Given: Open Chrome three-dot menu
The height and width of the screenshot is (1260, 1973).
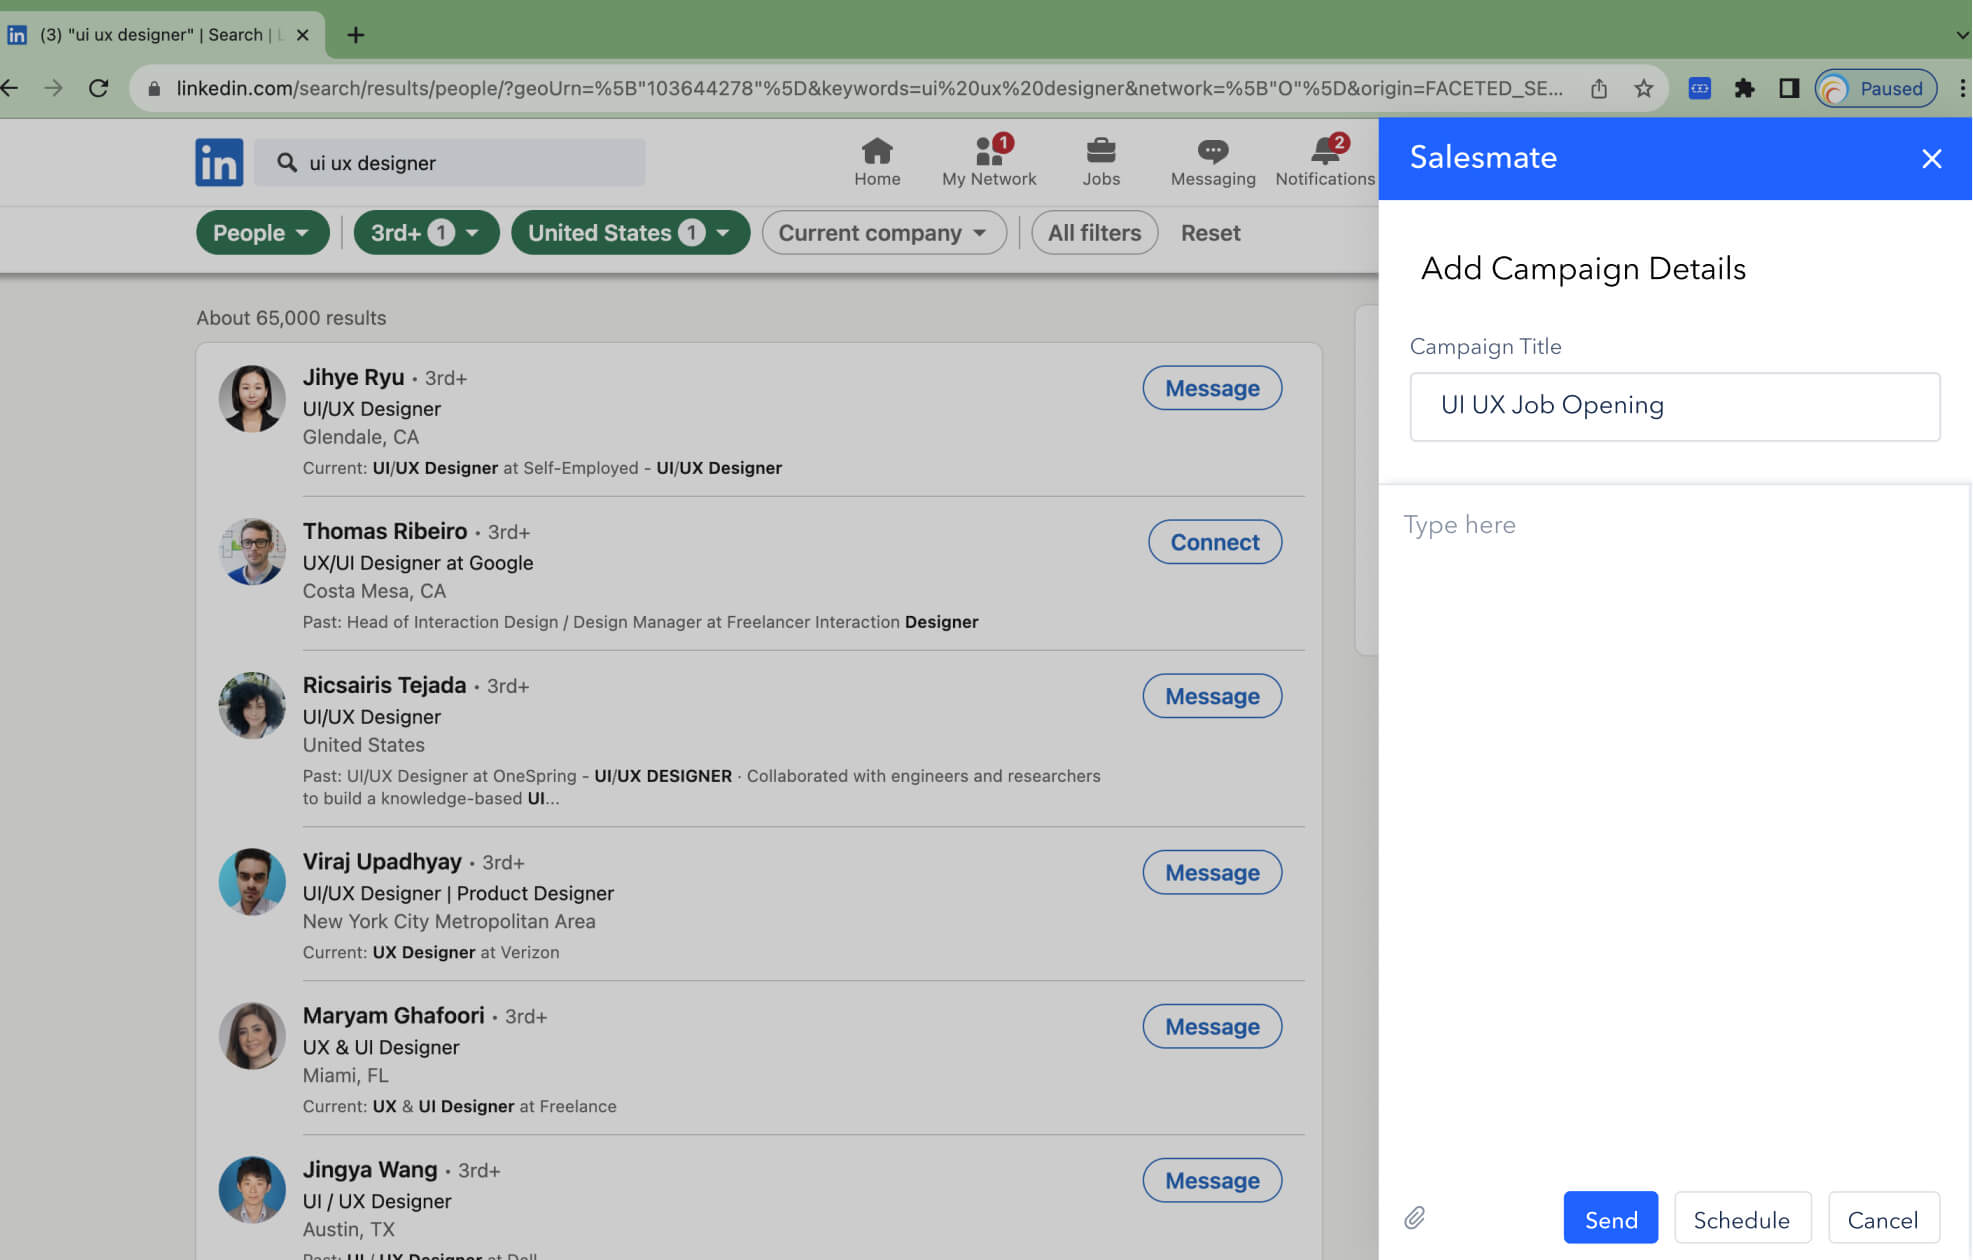Looking at the screenshot, I should click(x=1962, y=88).
